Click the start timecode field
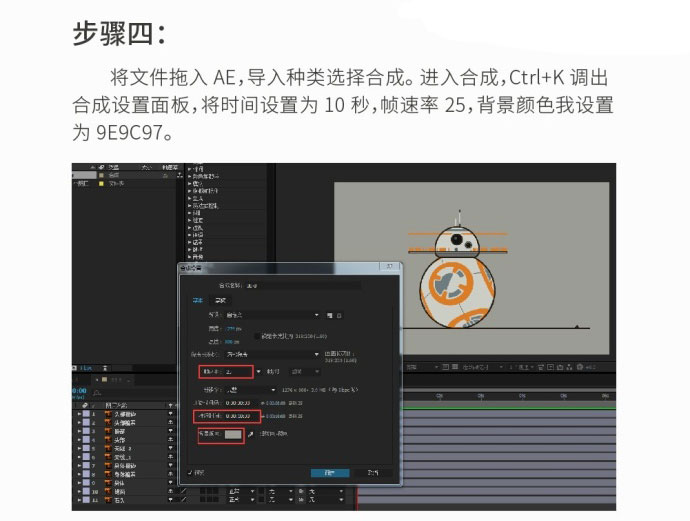 point(241,403)
